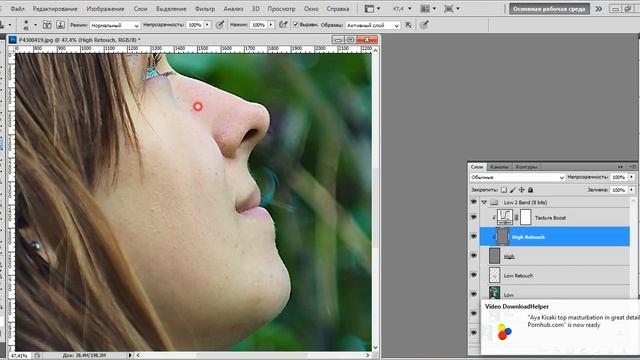Viewport: 640px width, 360px height.
Task: Open the Слои menu
Action: tap(140, 9)
